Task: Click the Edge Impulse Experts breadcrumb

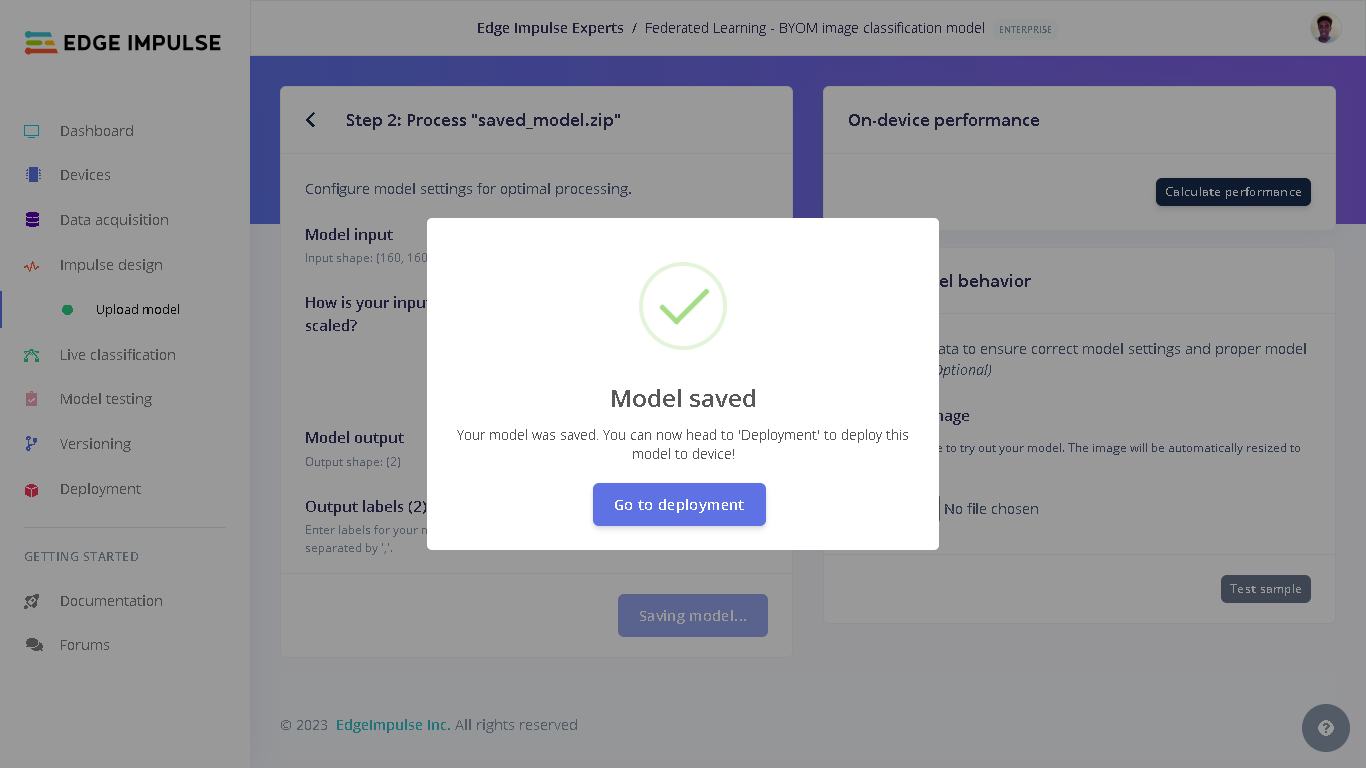Action: (550, 28)
